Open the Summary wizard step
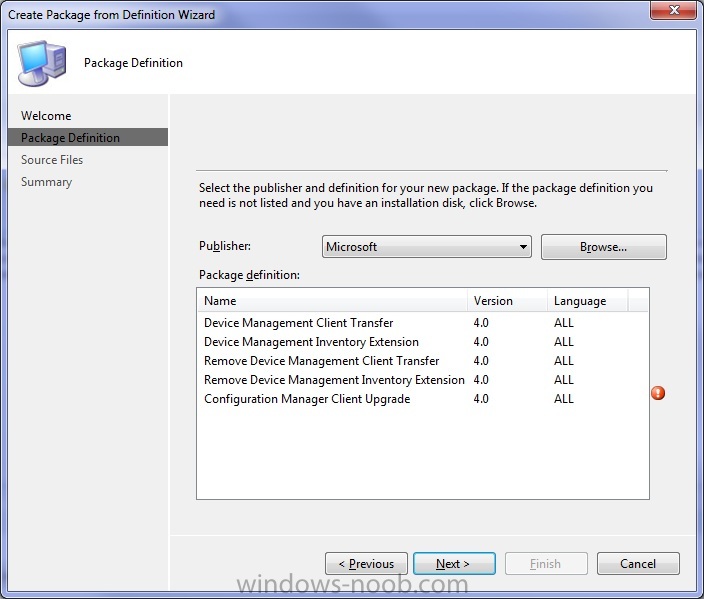The width and height of the screenshot is (704, 599). (46, 182)
